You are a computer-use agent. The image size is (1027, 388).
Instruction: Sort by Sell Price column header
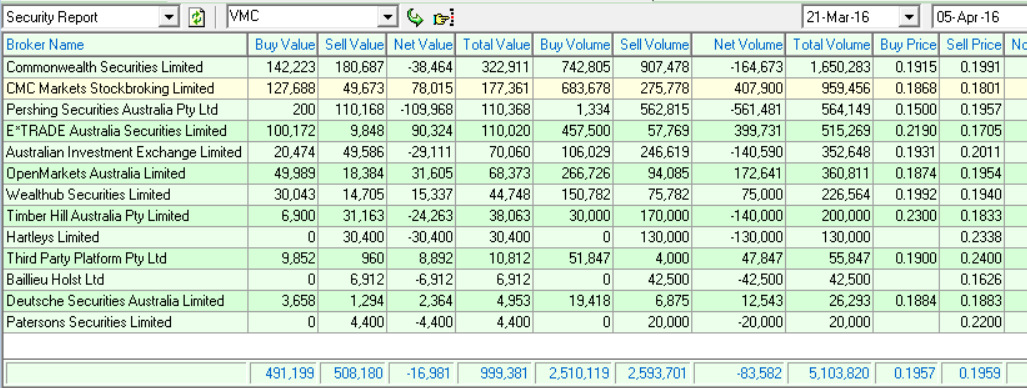pyautogui.click(x=973, y=45)
